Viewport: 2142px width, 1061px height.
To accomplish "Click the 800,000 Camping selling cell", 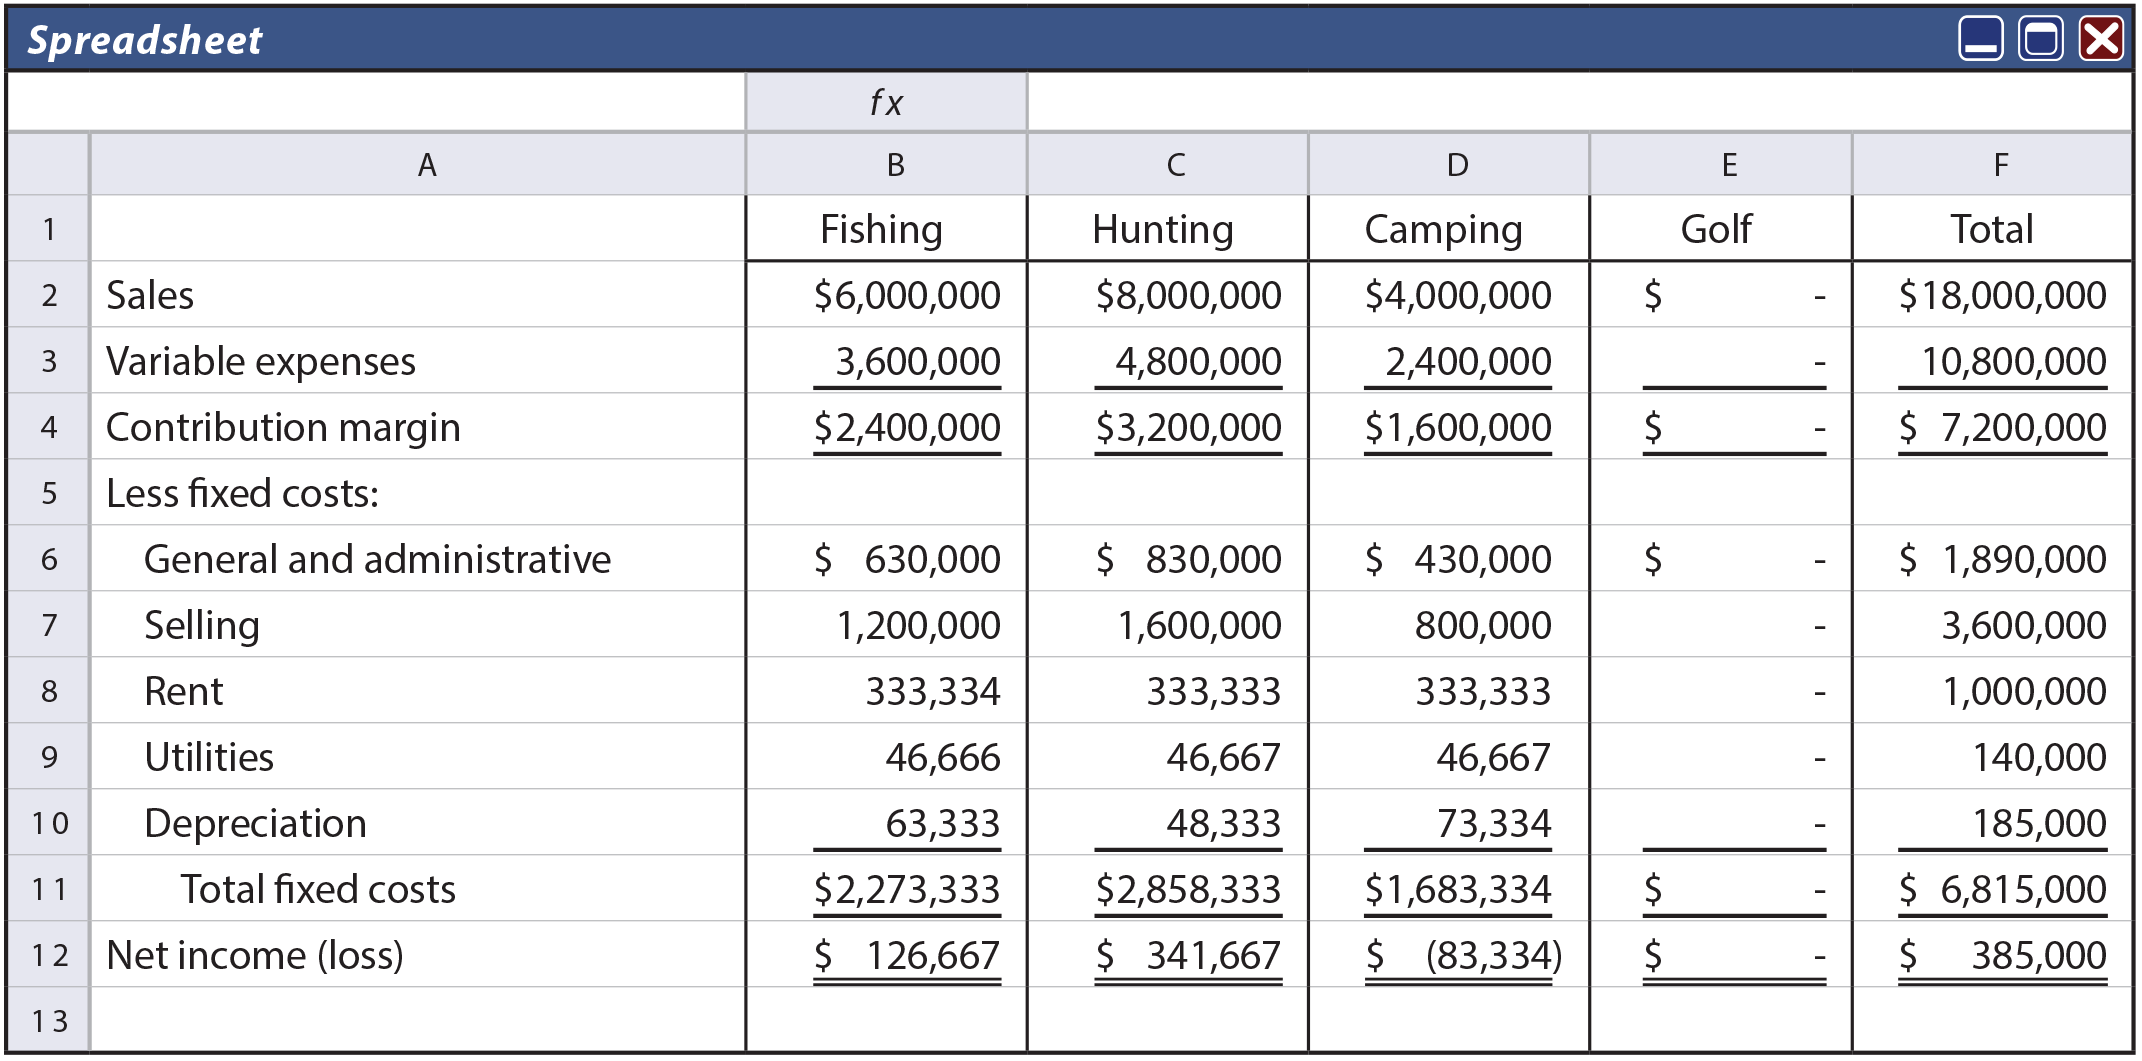I will [x=1449, y=625].
